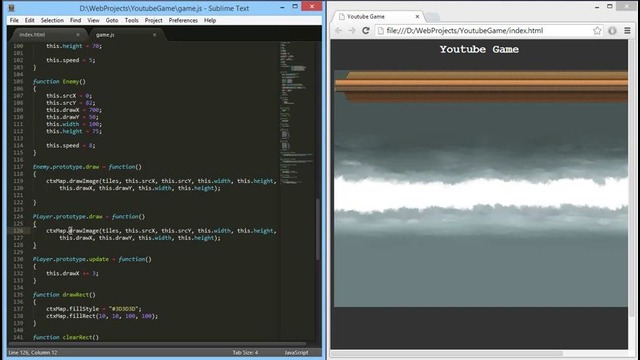Close the index.html editor tab
The image size is (640, 360).
(x=78, y=35)
